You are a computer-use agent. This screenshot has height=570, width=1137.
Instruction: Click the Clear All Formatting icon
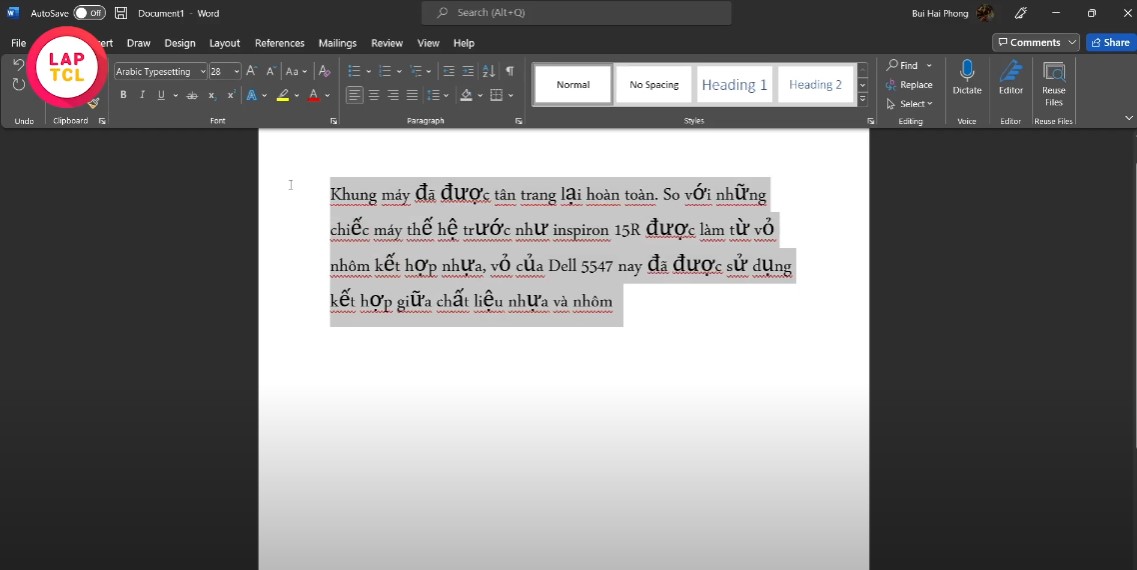[x=324, y=71]
